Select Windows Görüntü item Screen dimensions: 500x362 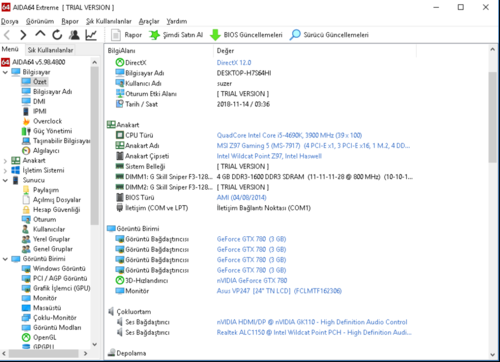(54, 269)
